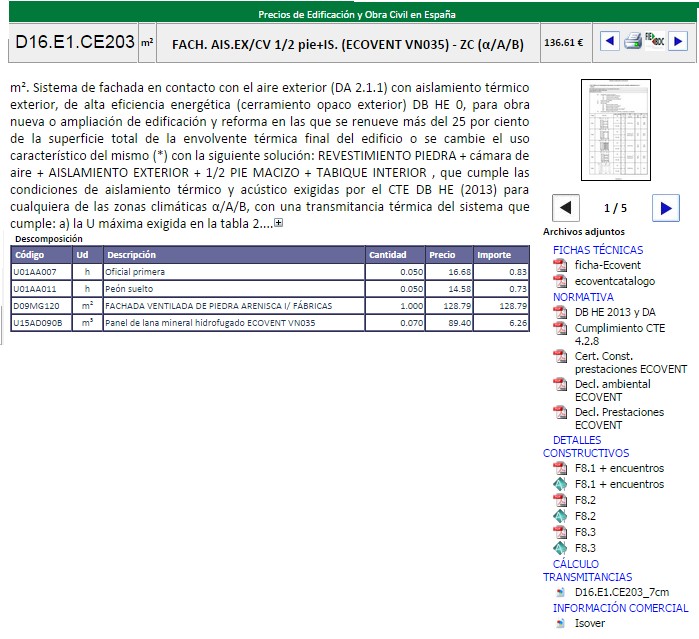This screenshot has height=639, width=699.
Task: Export item using FIEBDC icon
Action: coord(654,41)
